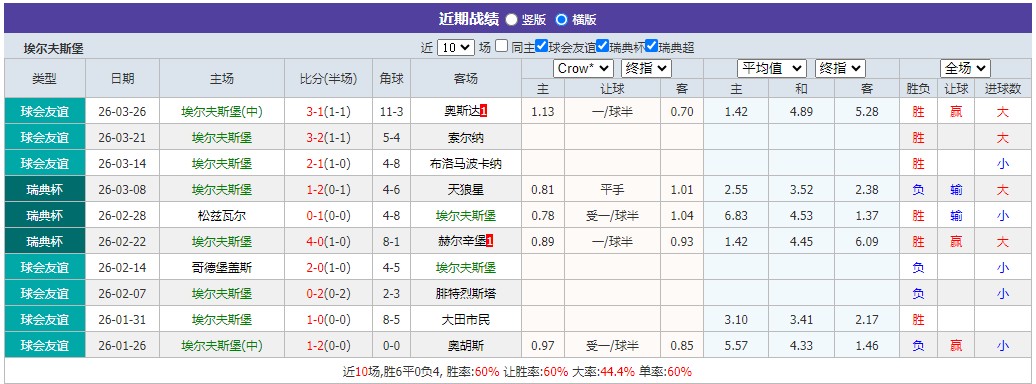
Task: Click the score 1-0(0-0)
Action: [328, 320]
